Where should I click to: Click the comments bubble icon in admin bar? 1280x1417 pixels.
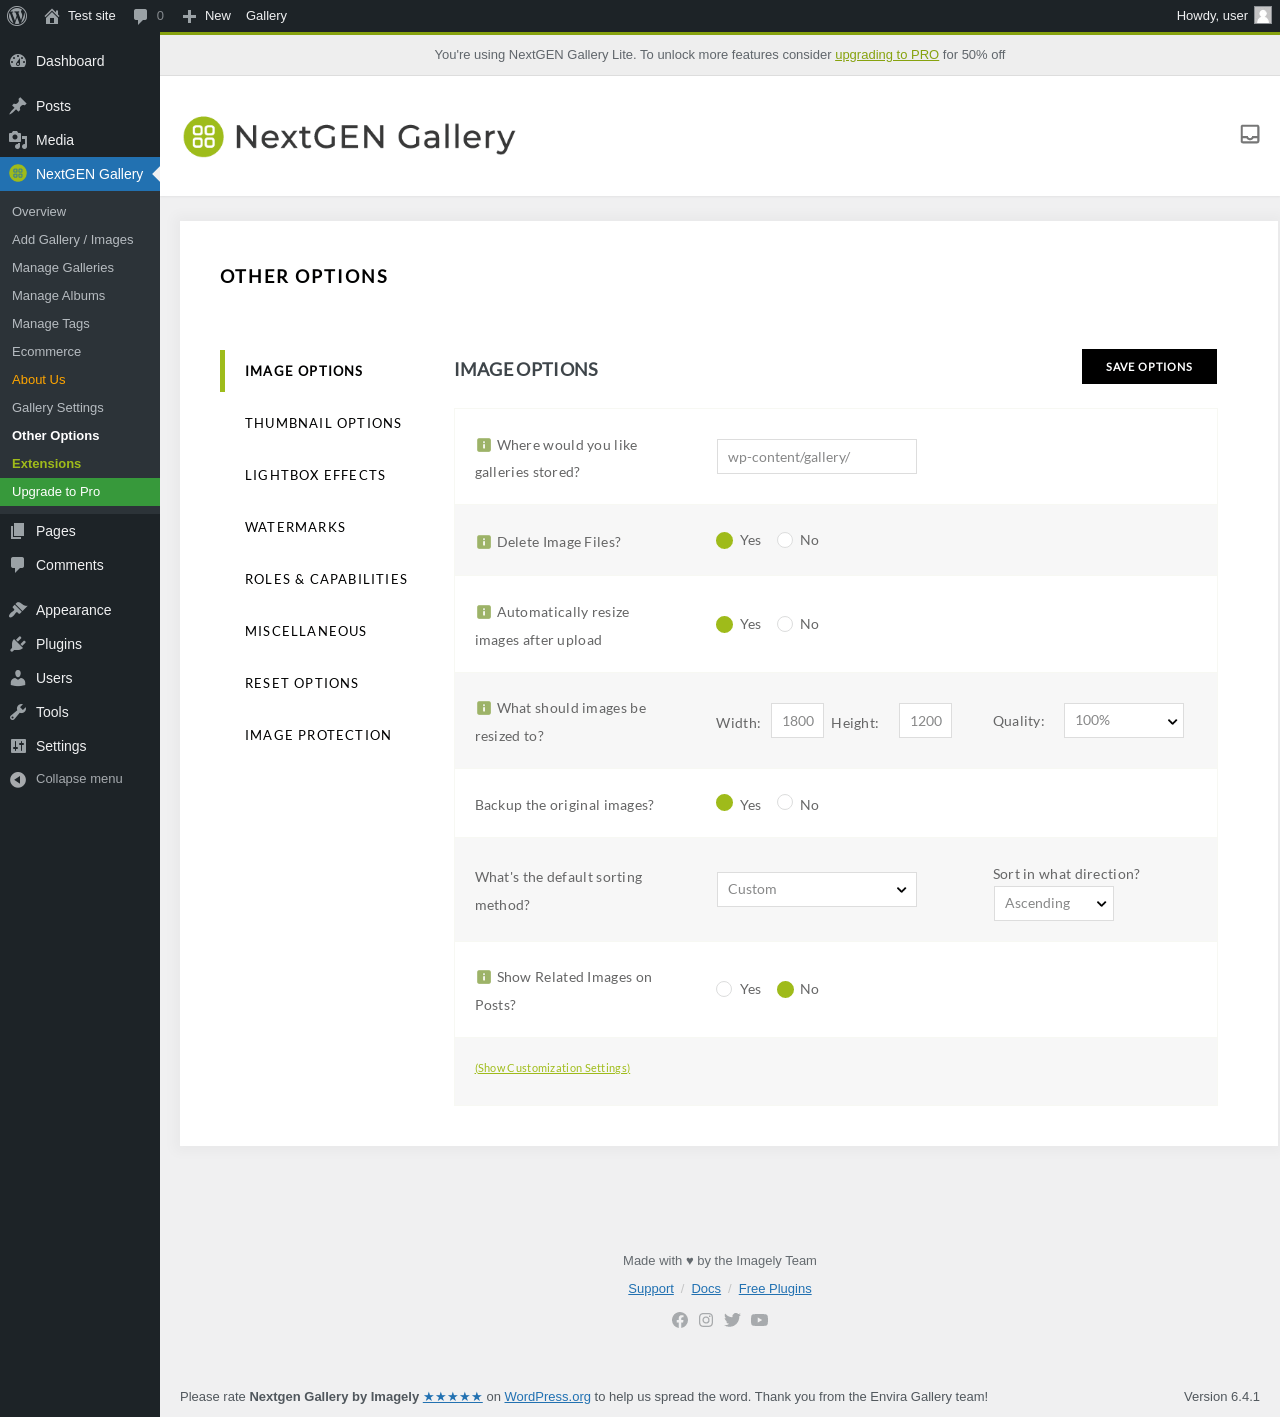(140, 16)
